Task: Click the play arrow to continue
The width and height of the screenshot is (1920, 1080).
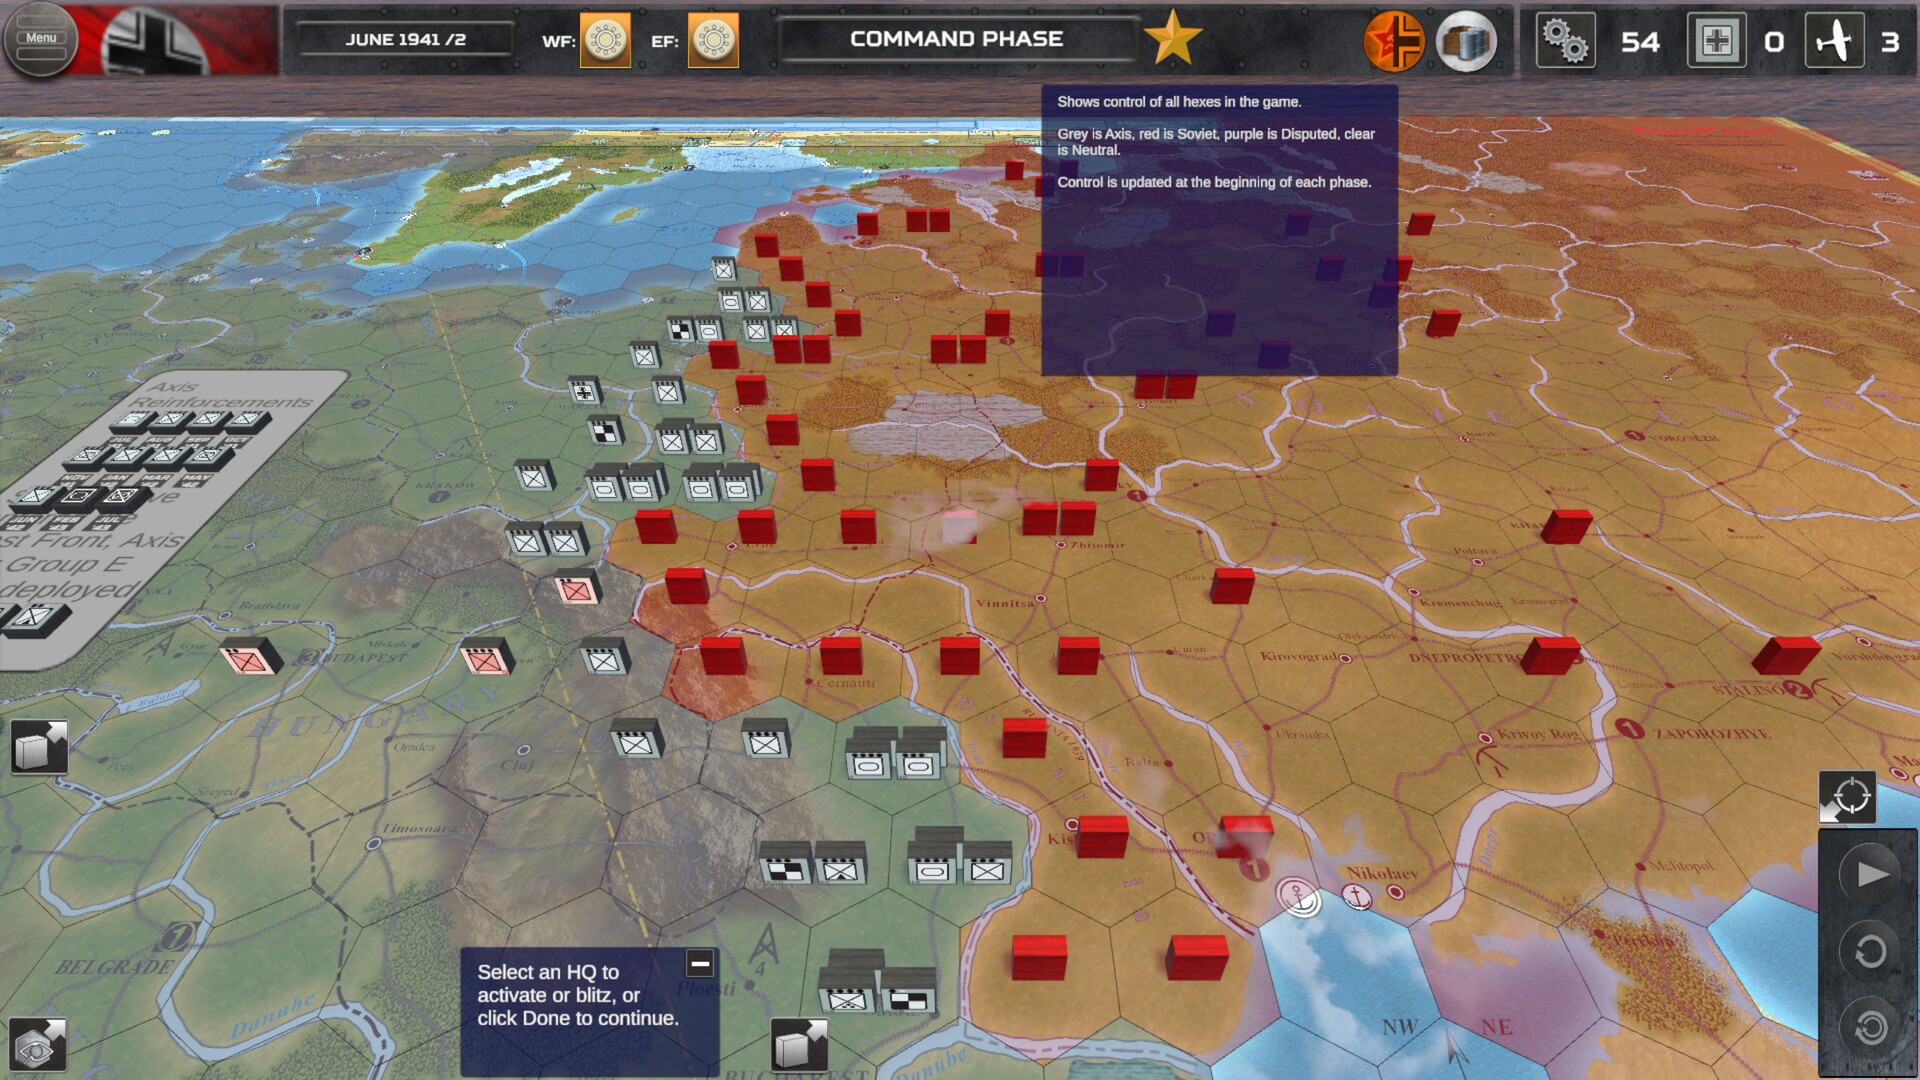Action: point(1871,874)
